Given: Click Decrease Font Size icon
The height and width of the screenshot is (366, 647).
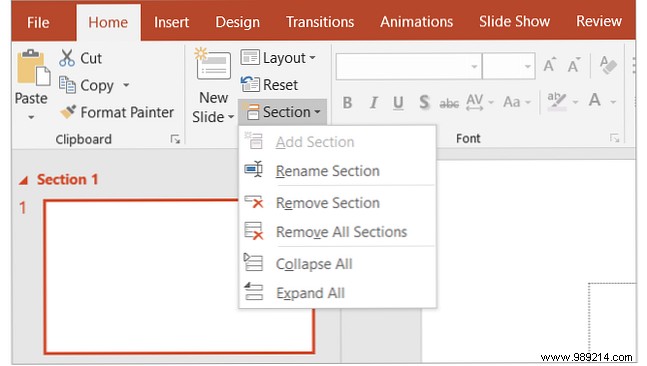Looking at the screenshot, I should pos(574,65).
